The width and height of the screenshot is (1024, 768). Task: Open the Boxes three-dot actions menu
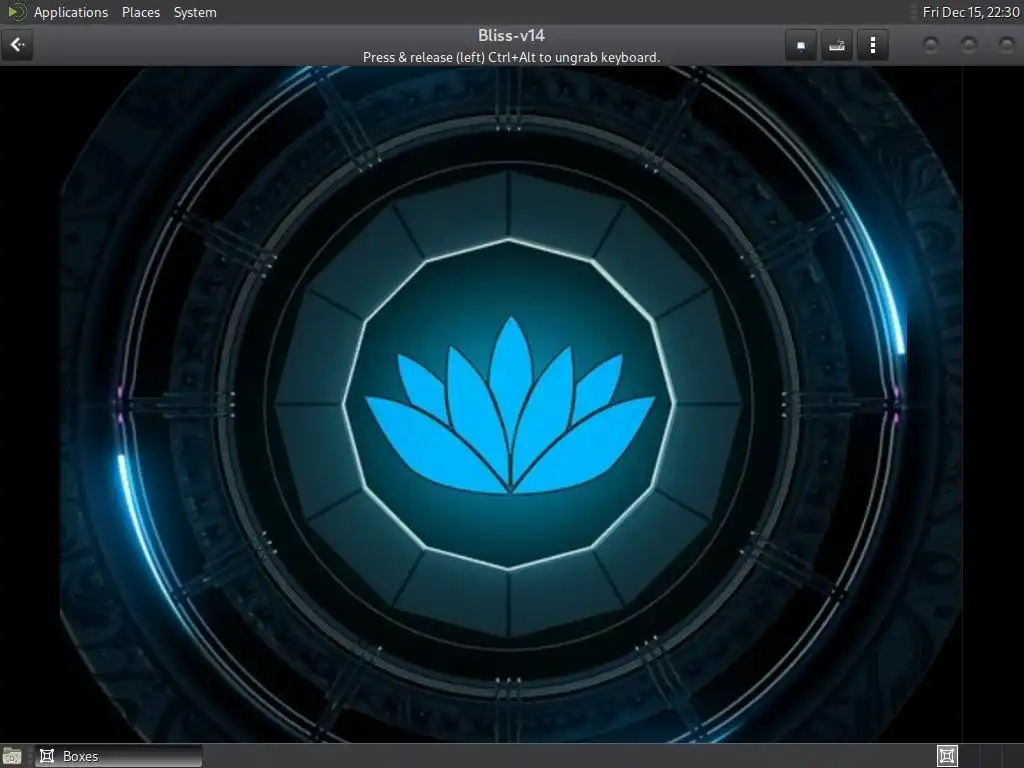pyautogui.click(x=872, y=45)
